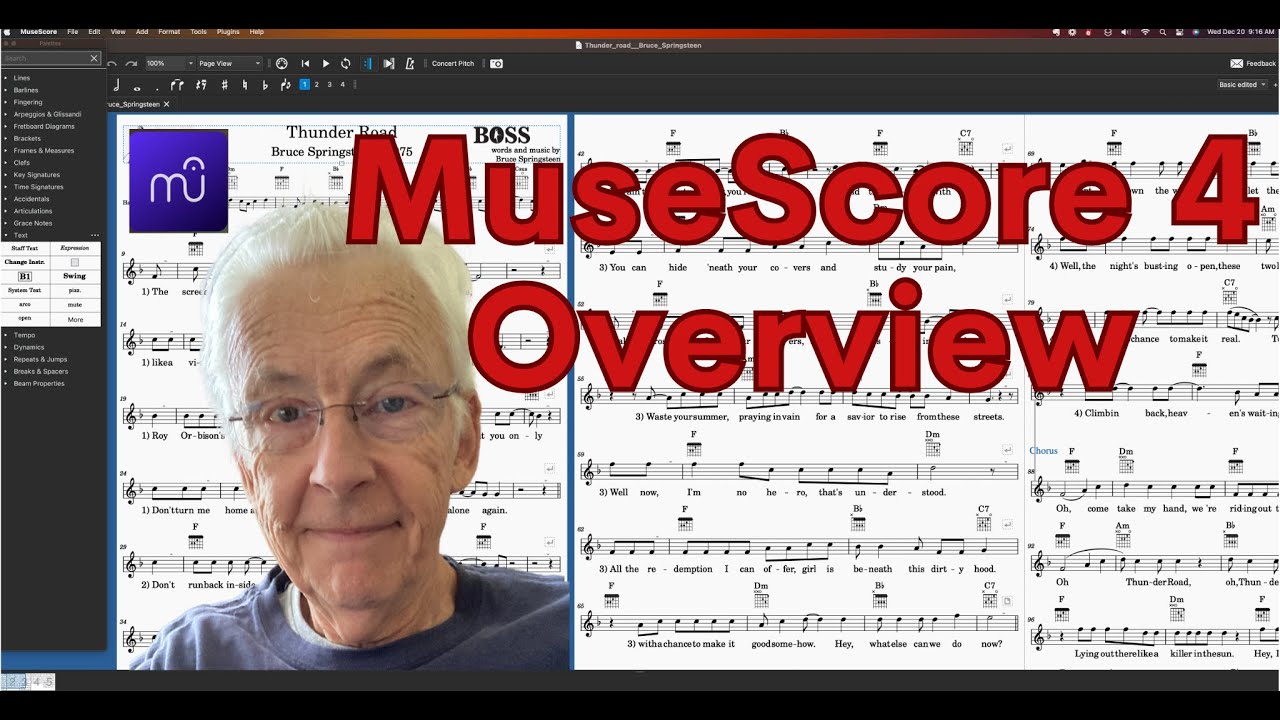Screen dimensions: 1280x720
Task: Click the volume icon in menu bar
Action: tap(1125, 32)
